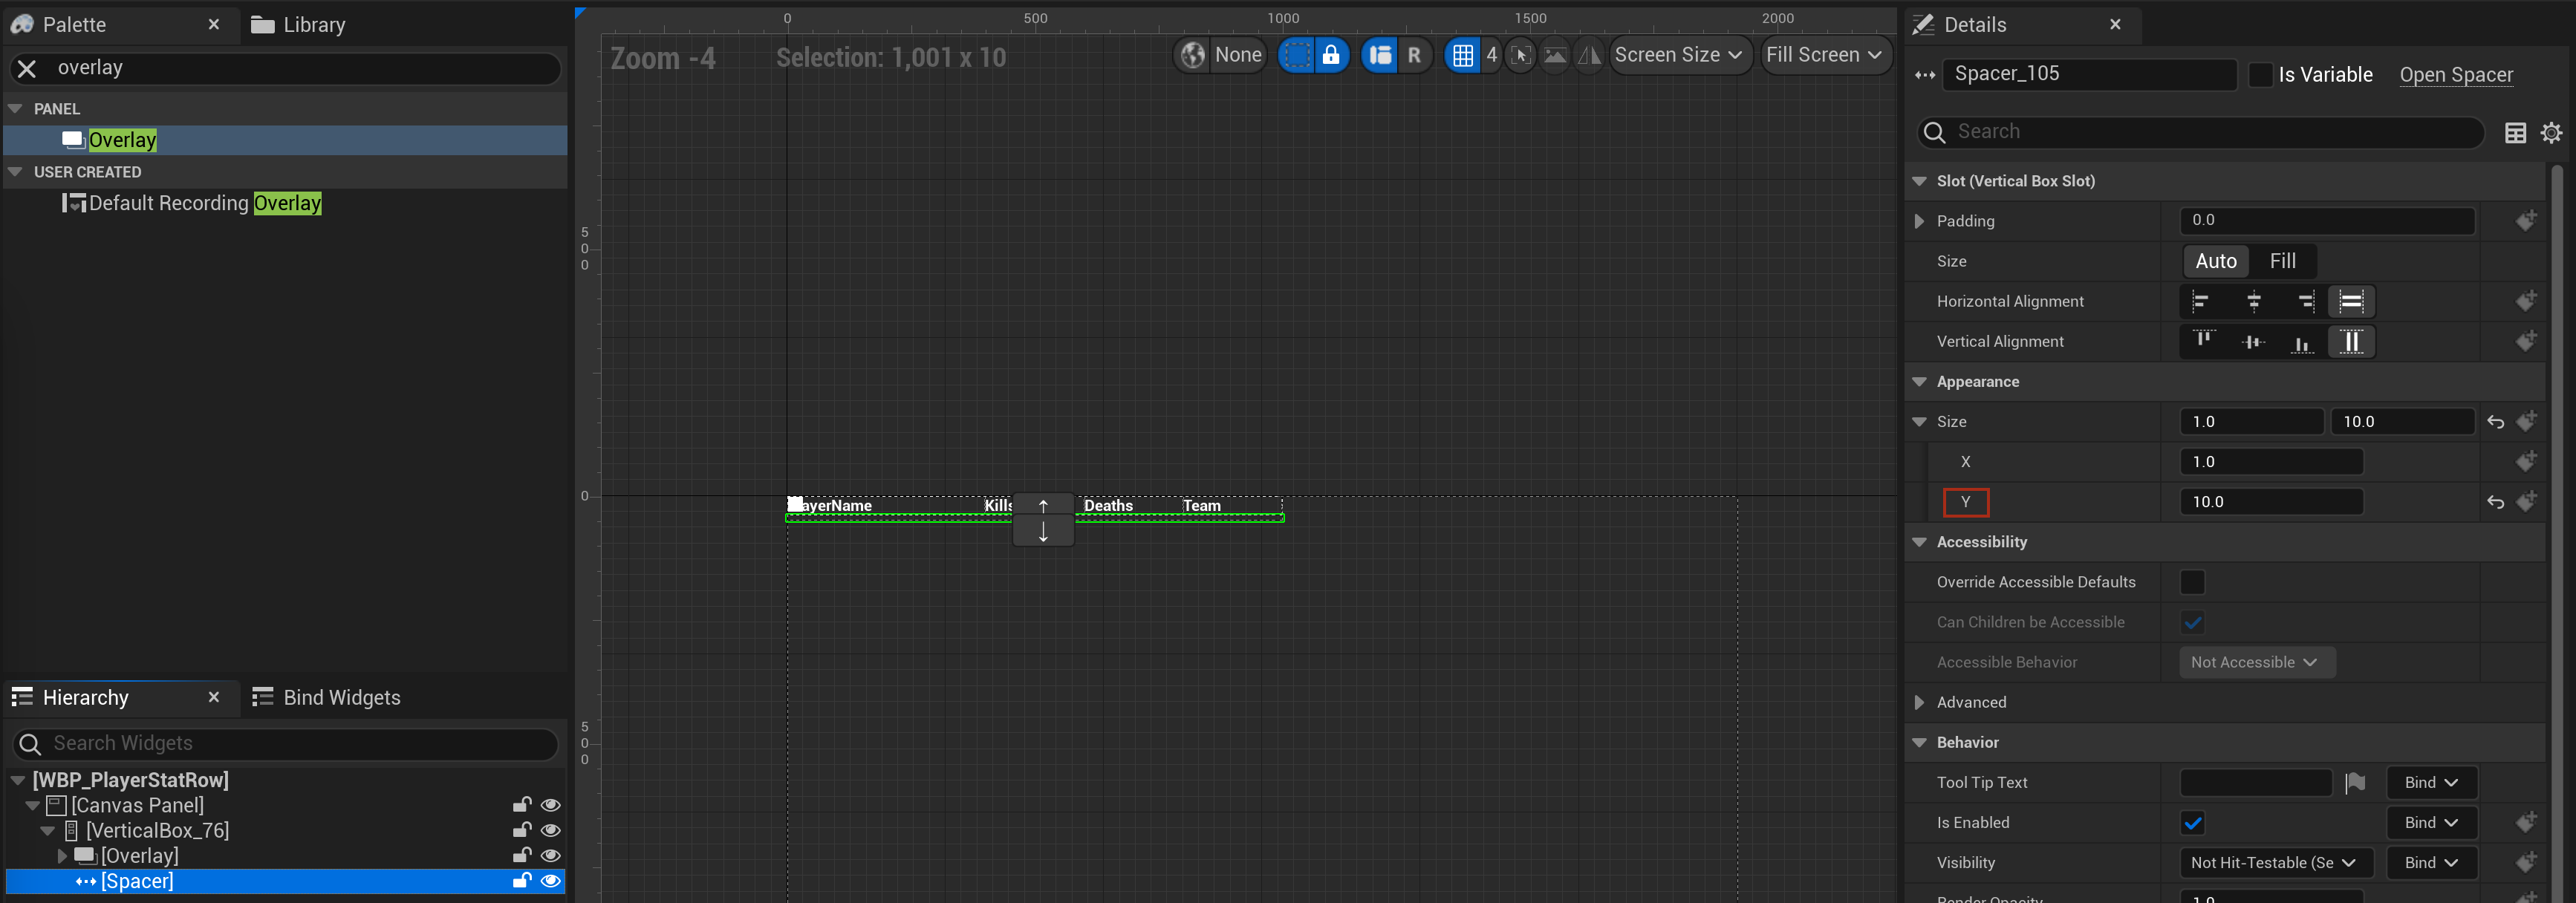The width and height of the screenshot is (2576, 903).
Task: Open the Screen Size dropdown
Action: tap(1679, 55)
